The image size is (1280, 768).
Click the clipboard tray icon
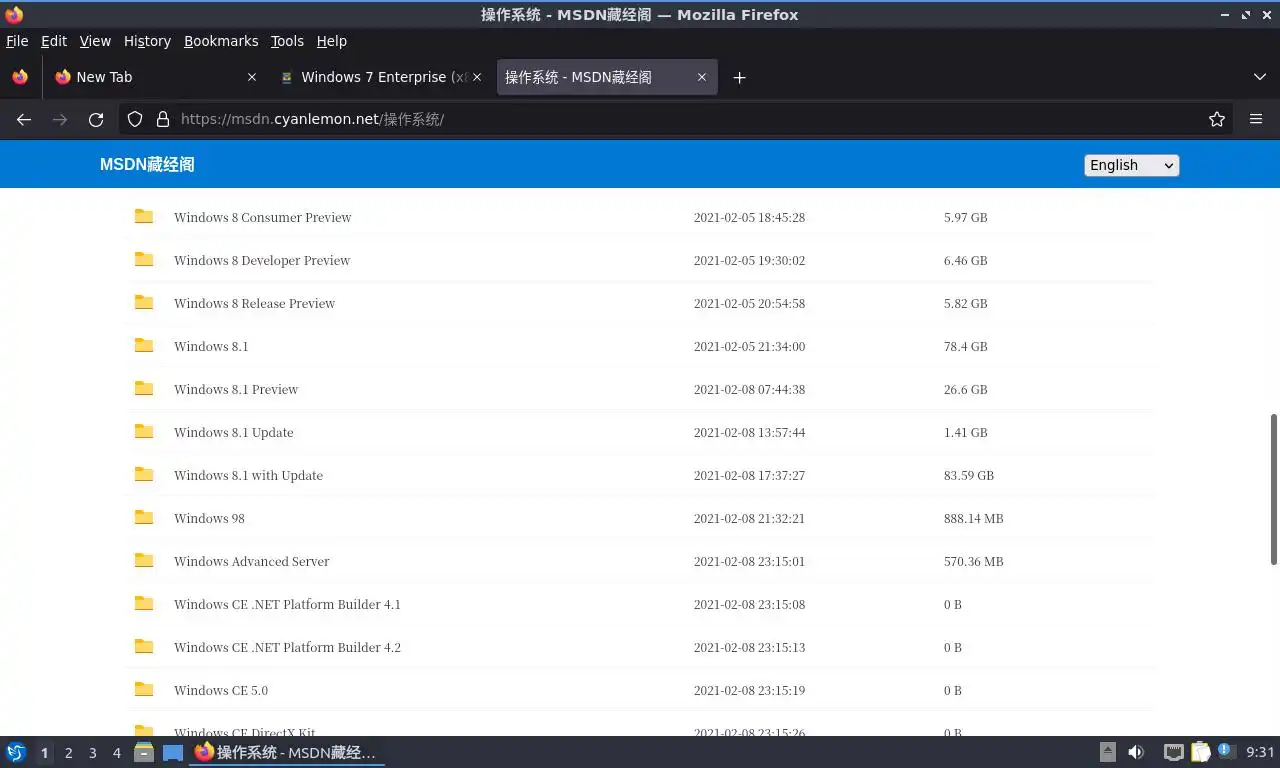point(1200,752)
